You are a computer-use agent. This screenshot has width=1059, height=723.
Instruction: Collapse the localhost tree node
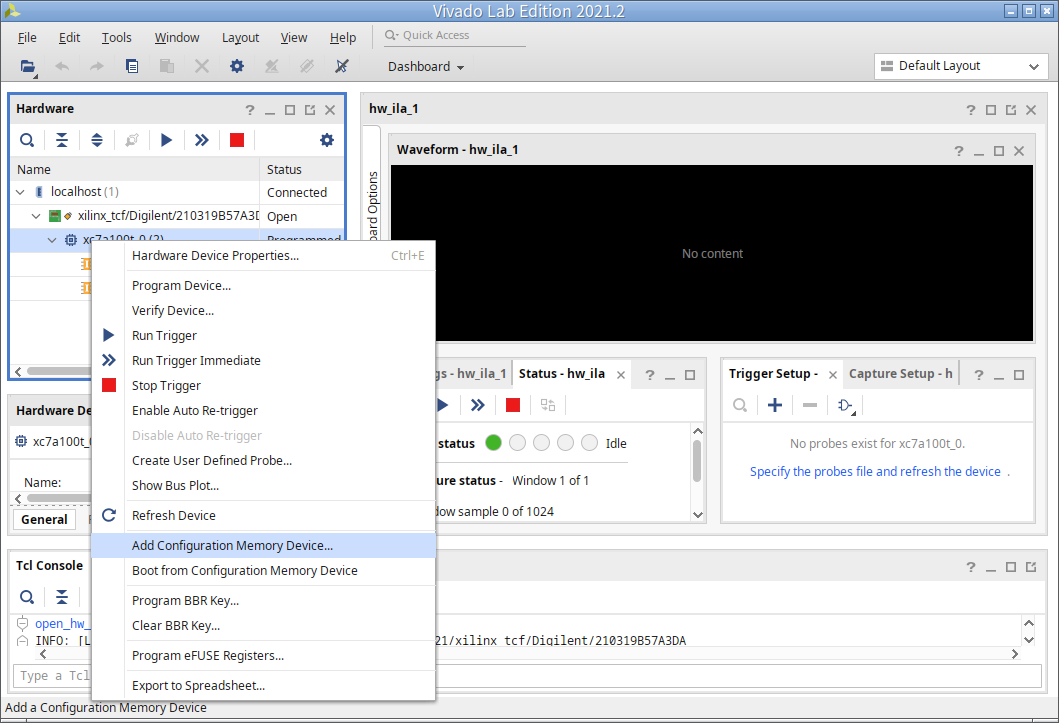pyautogui.click(x=22, y=192)
